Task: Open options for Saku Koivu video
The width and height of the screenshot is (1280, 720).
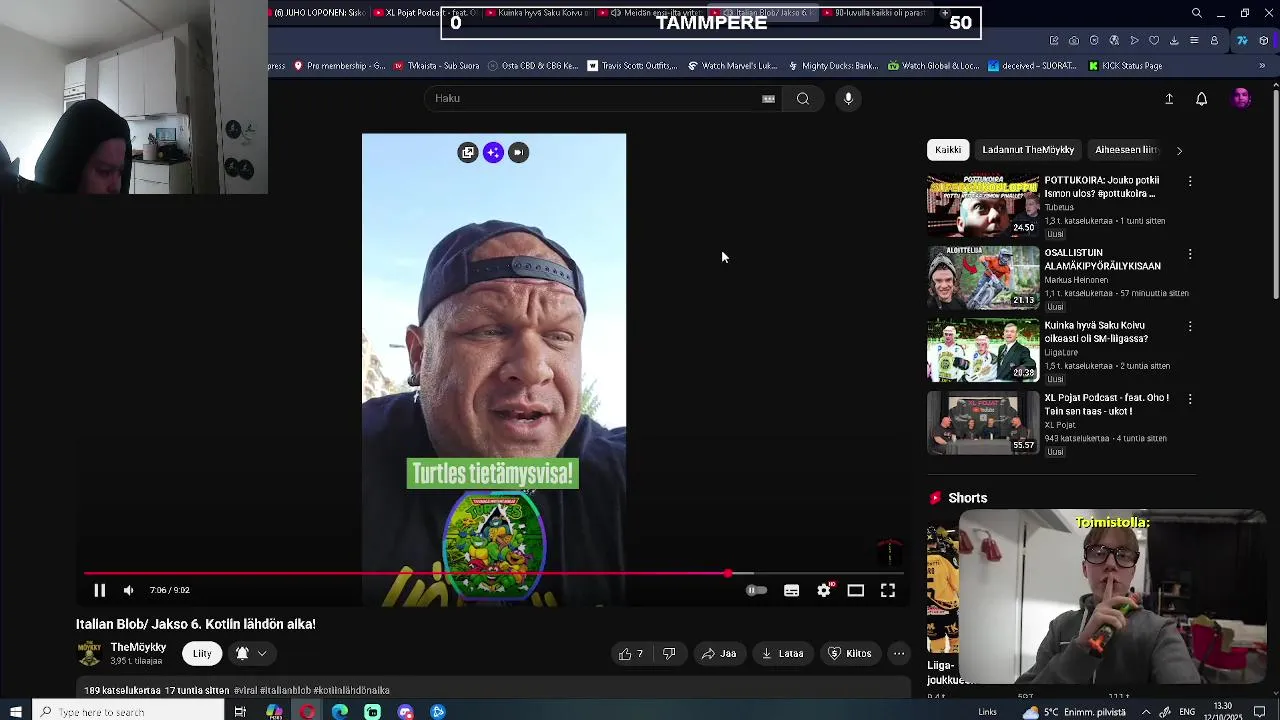Action: 1190,327
